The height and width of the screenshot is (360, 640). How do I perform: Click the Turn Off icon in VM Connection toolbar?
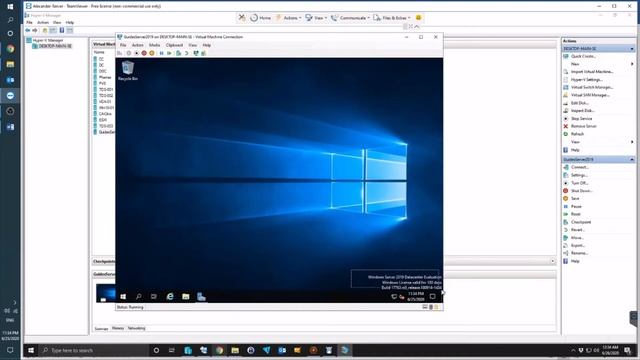pos(136,53)
